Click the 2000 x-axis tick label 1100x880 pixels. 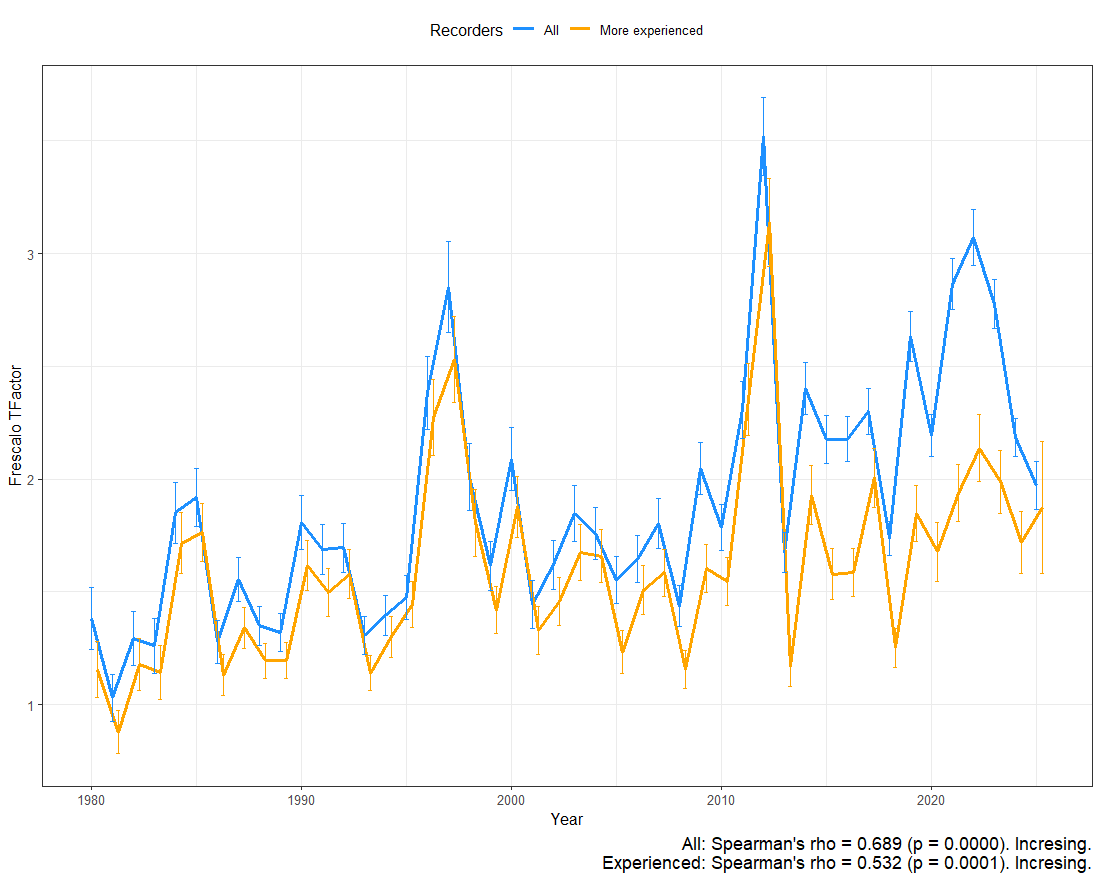pos(511,799)
